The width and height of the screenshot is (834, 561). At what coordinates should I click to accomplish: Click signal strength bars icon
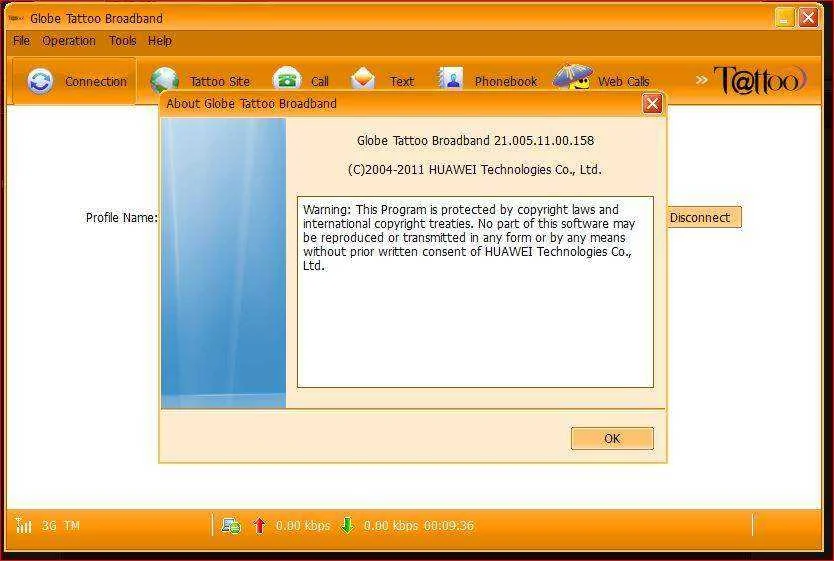(x=23, y=525)
